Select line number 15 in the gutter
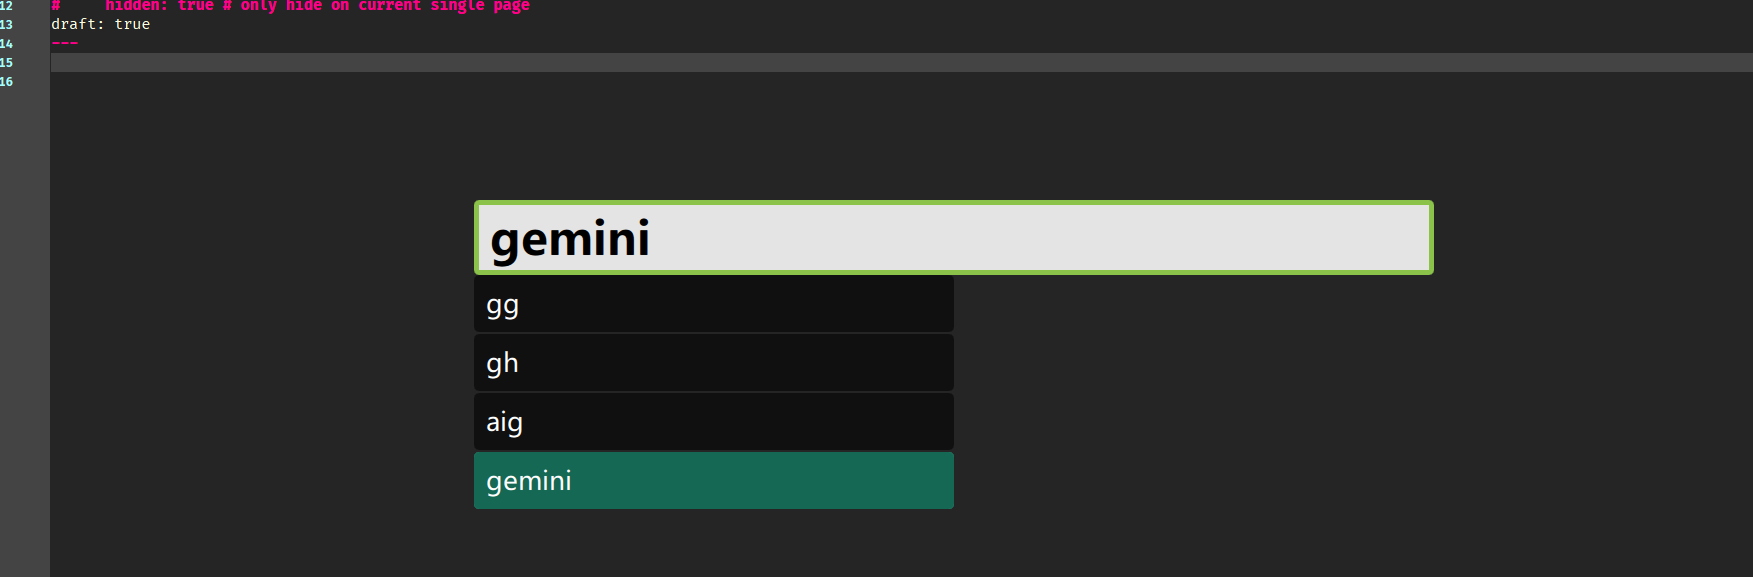1753x577 pixels. tap(6, 62)
